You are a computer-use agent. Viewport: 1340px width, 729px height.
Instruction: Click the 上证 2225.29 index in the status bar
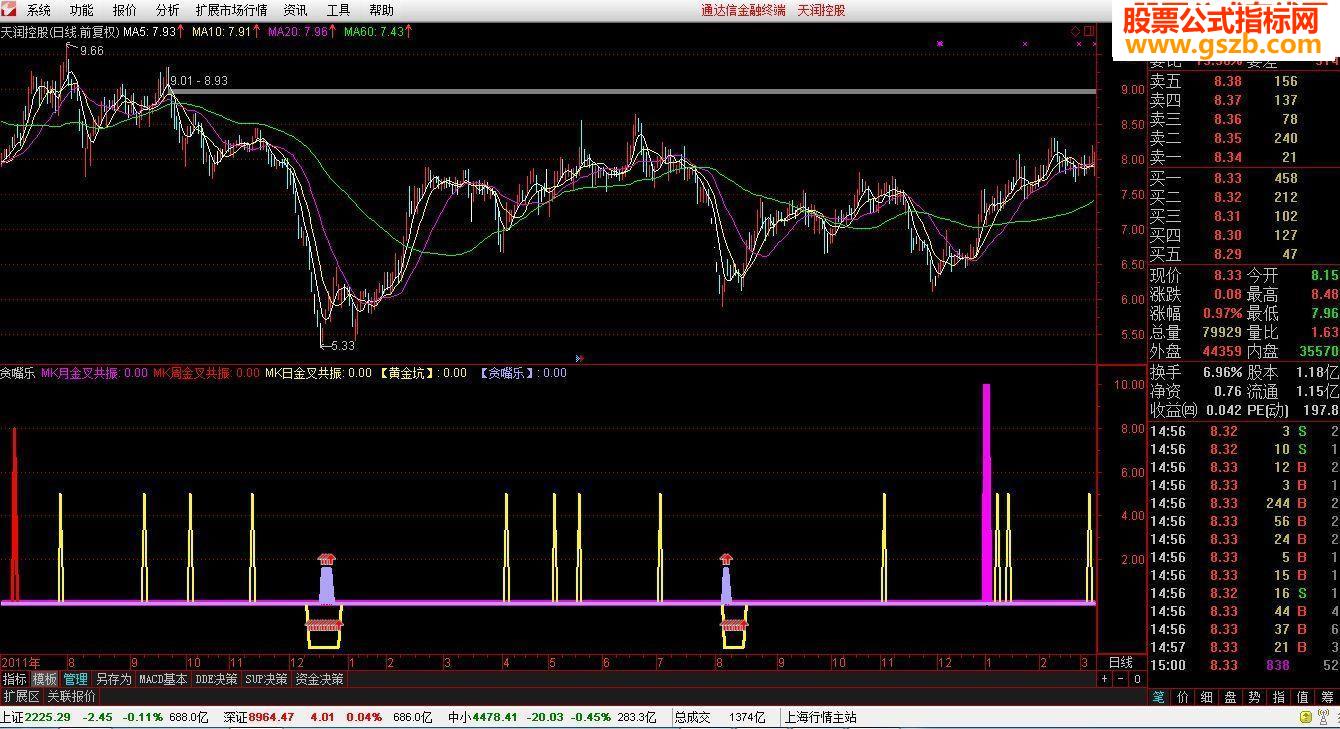pyautogui.click(x=36, y=717)
